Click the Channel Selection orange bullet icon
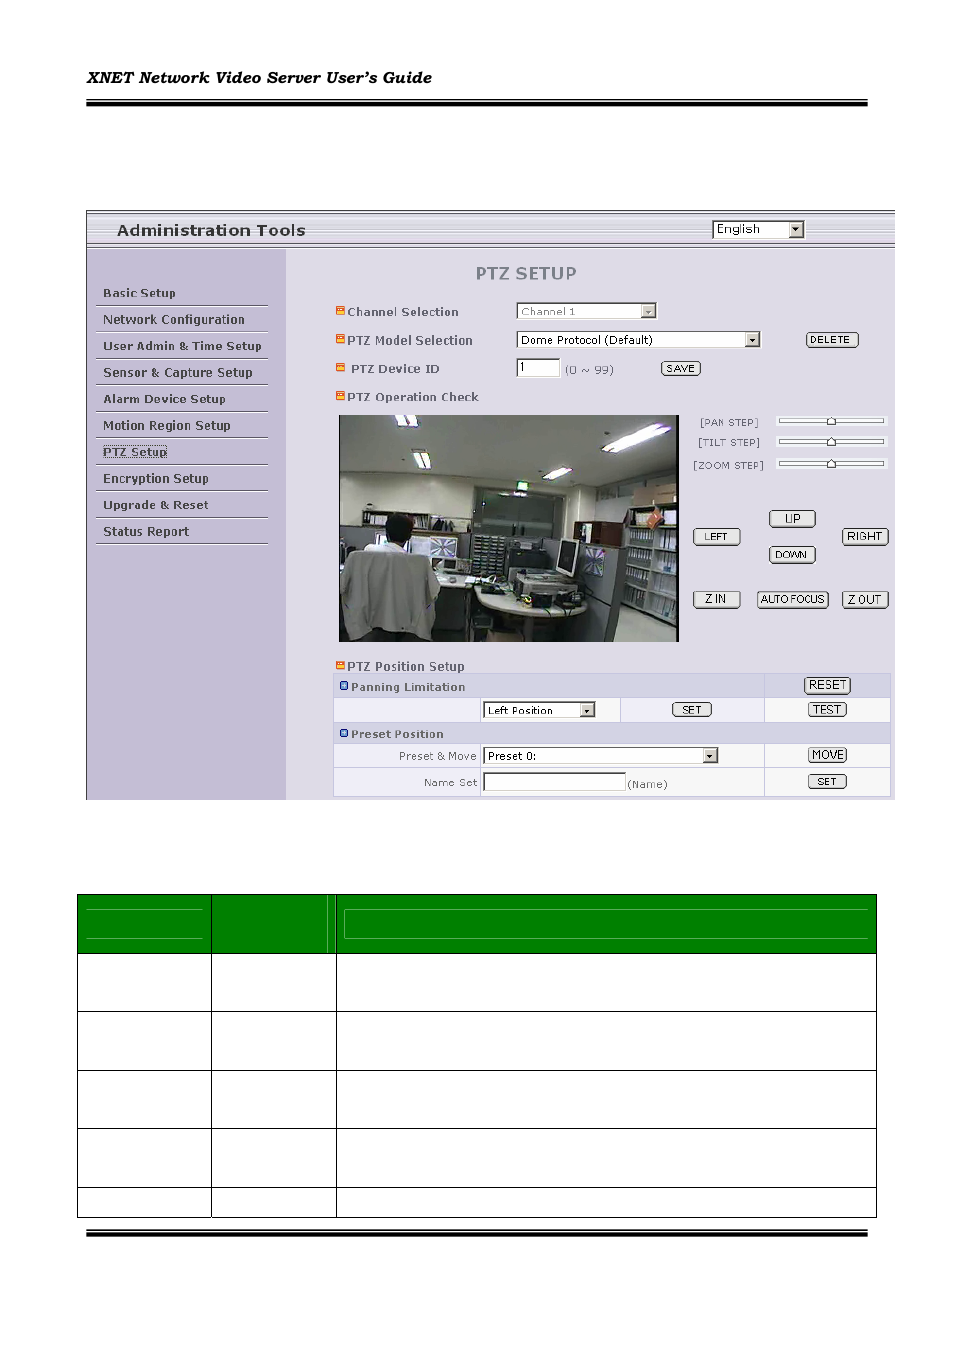The image size is (954, 1350). coord(340,311)
